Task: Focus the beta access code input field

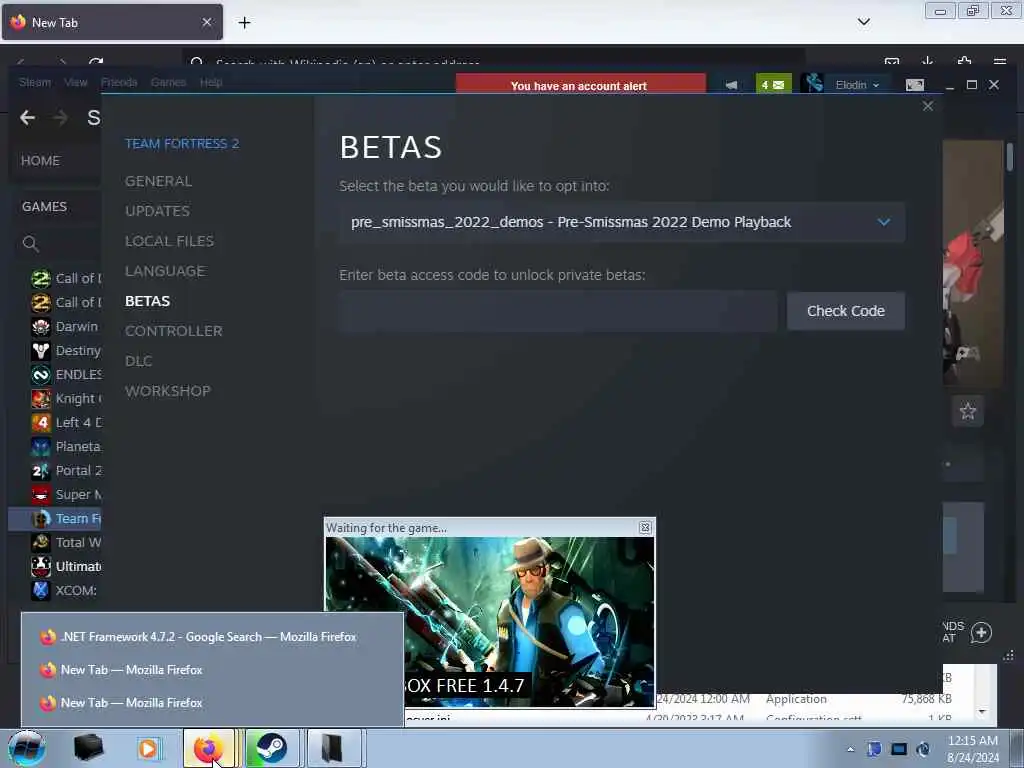Action: pyautogui.click(x=558, y=311)
